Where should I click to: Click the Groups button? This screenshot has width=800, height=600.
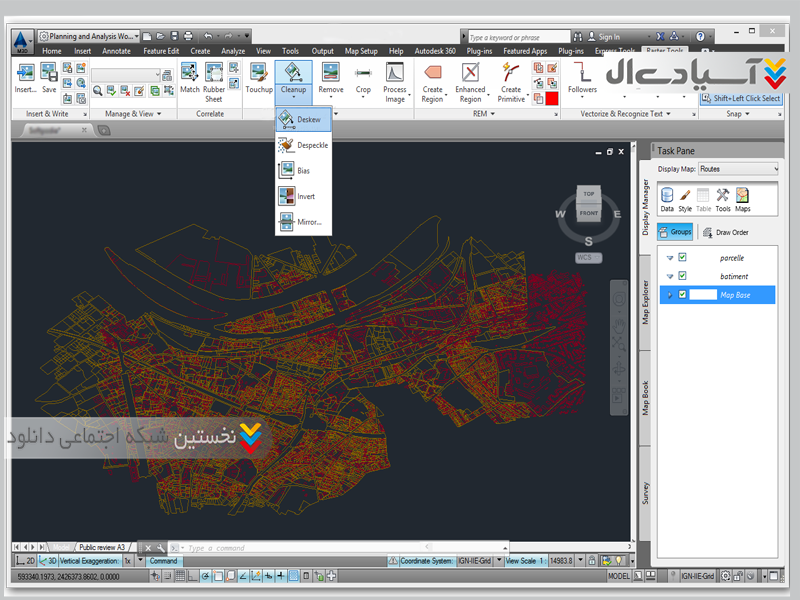675,232
